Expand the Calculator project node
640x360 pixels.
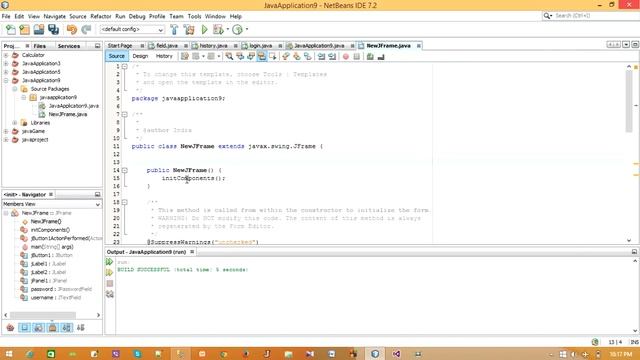[x=6, y=55]
